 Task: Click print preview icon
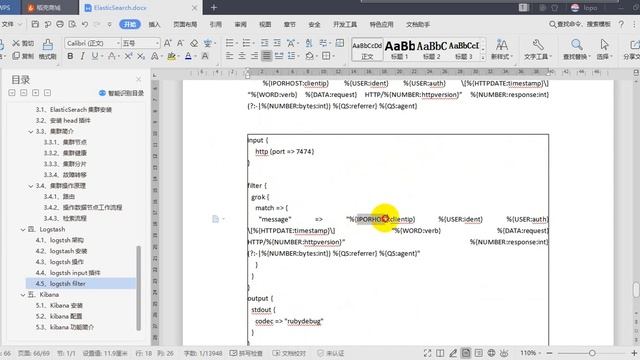tap(72, 24)
